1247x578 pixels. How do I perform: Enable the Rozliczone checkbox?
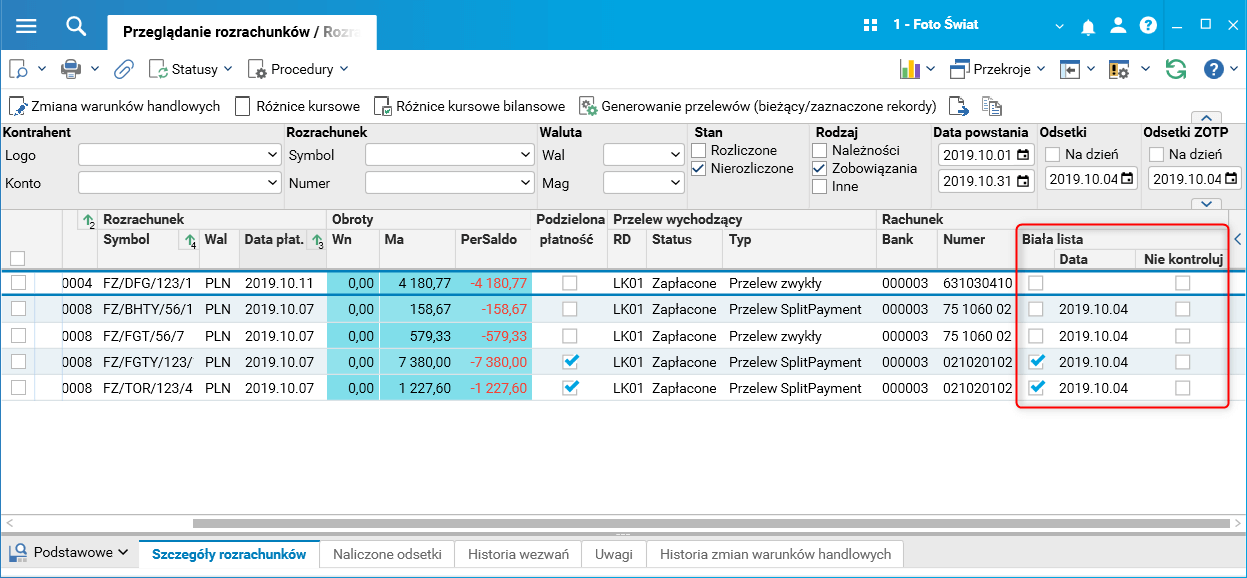coord(699,150)
